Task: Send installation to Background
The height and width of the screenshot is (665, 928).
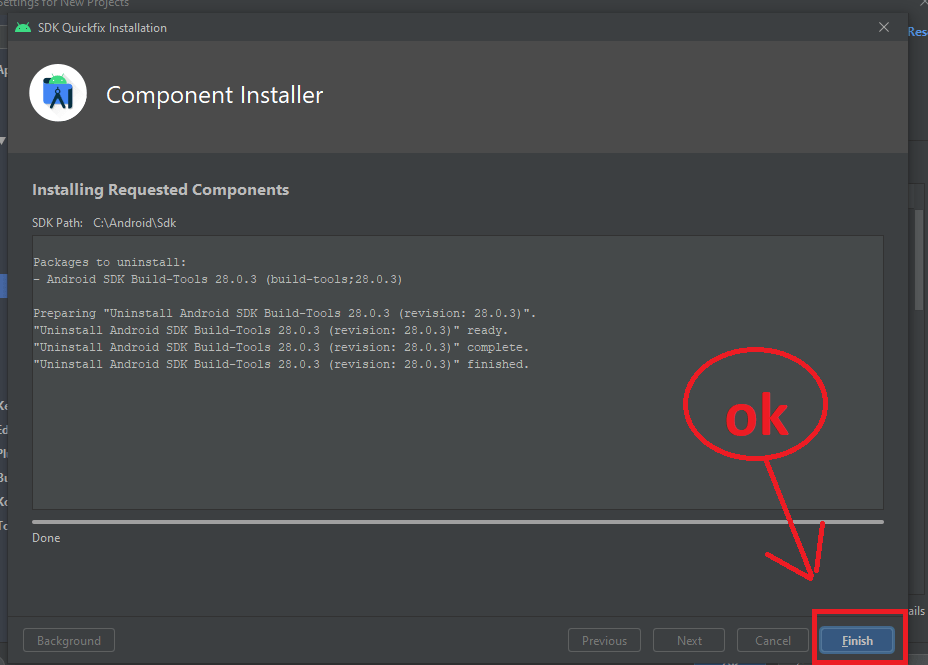Action: (68, 640)
